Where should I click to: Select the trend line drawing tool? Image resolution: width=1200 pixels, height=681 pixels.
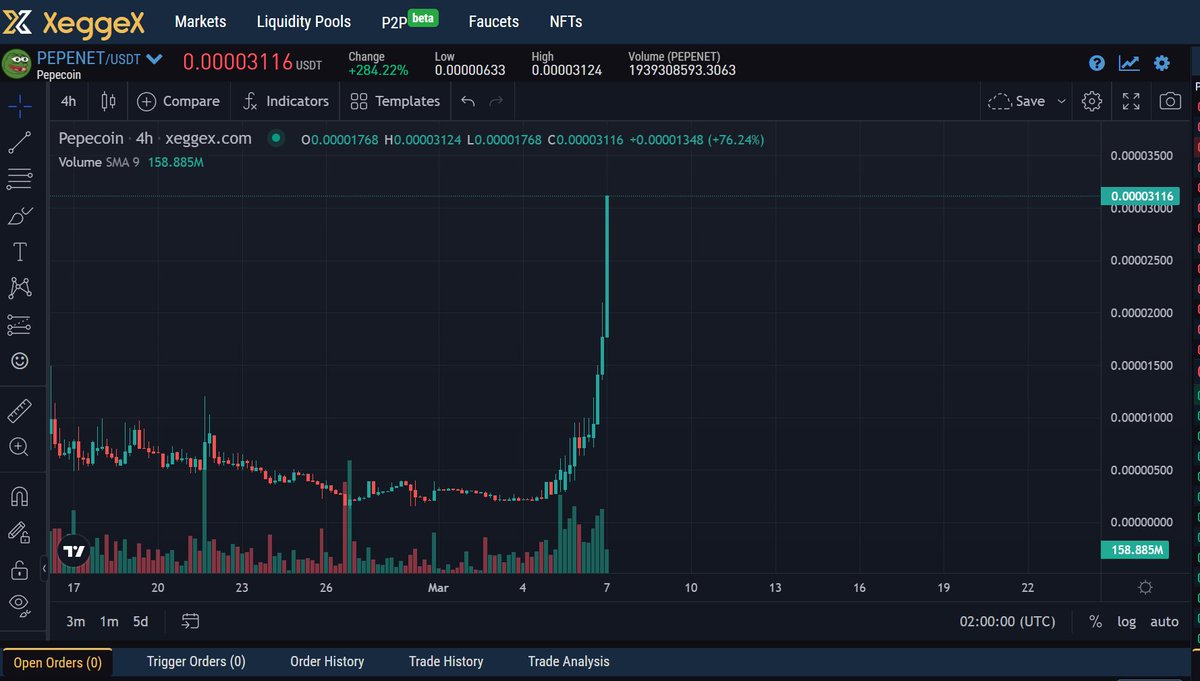point(20,142)
